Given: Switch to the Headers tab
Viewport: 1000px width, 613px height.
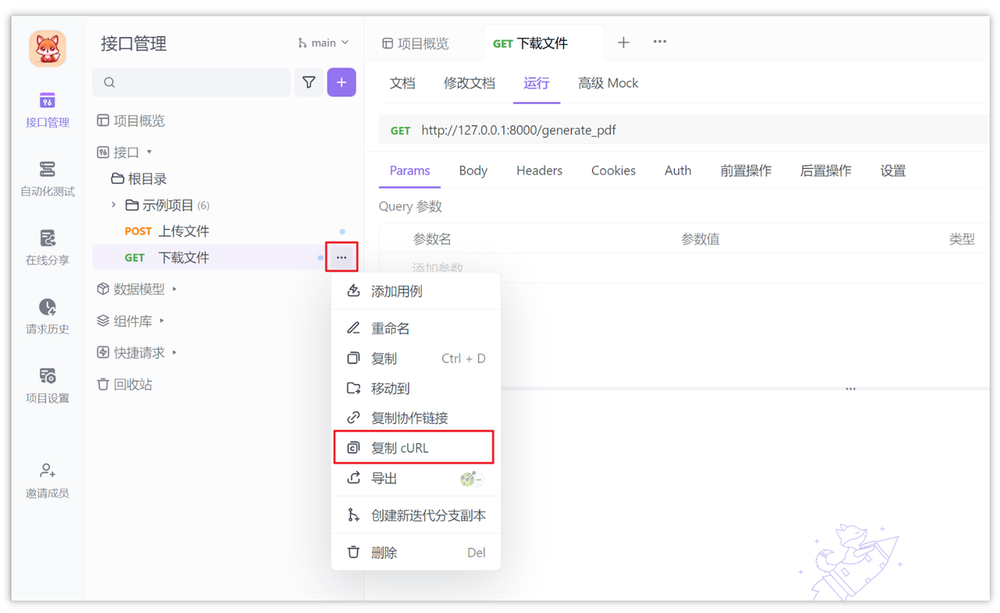Looking at the screenshot, I should 539,170.
